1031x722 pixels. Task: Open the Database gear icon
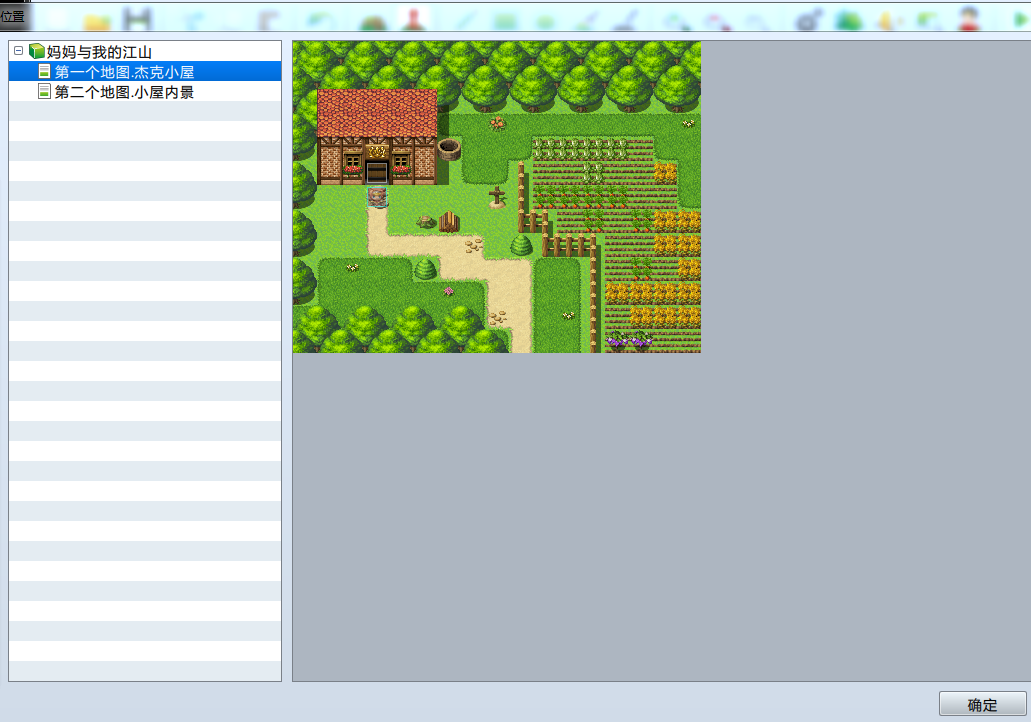pyautogui.click(x=809, y=19)
